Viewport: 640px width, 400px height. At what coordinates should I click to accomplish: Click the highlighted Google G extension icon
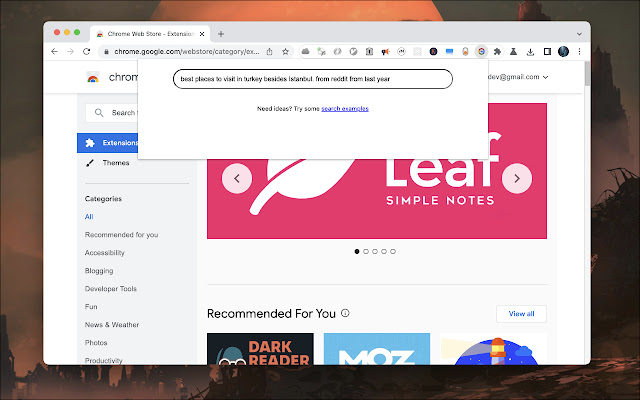tap(481, 51)
